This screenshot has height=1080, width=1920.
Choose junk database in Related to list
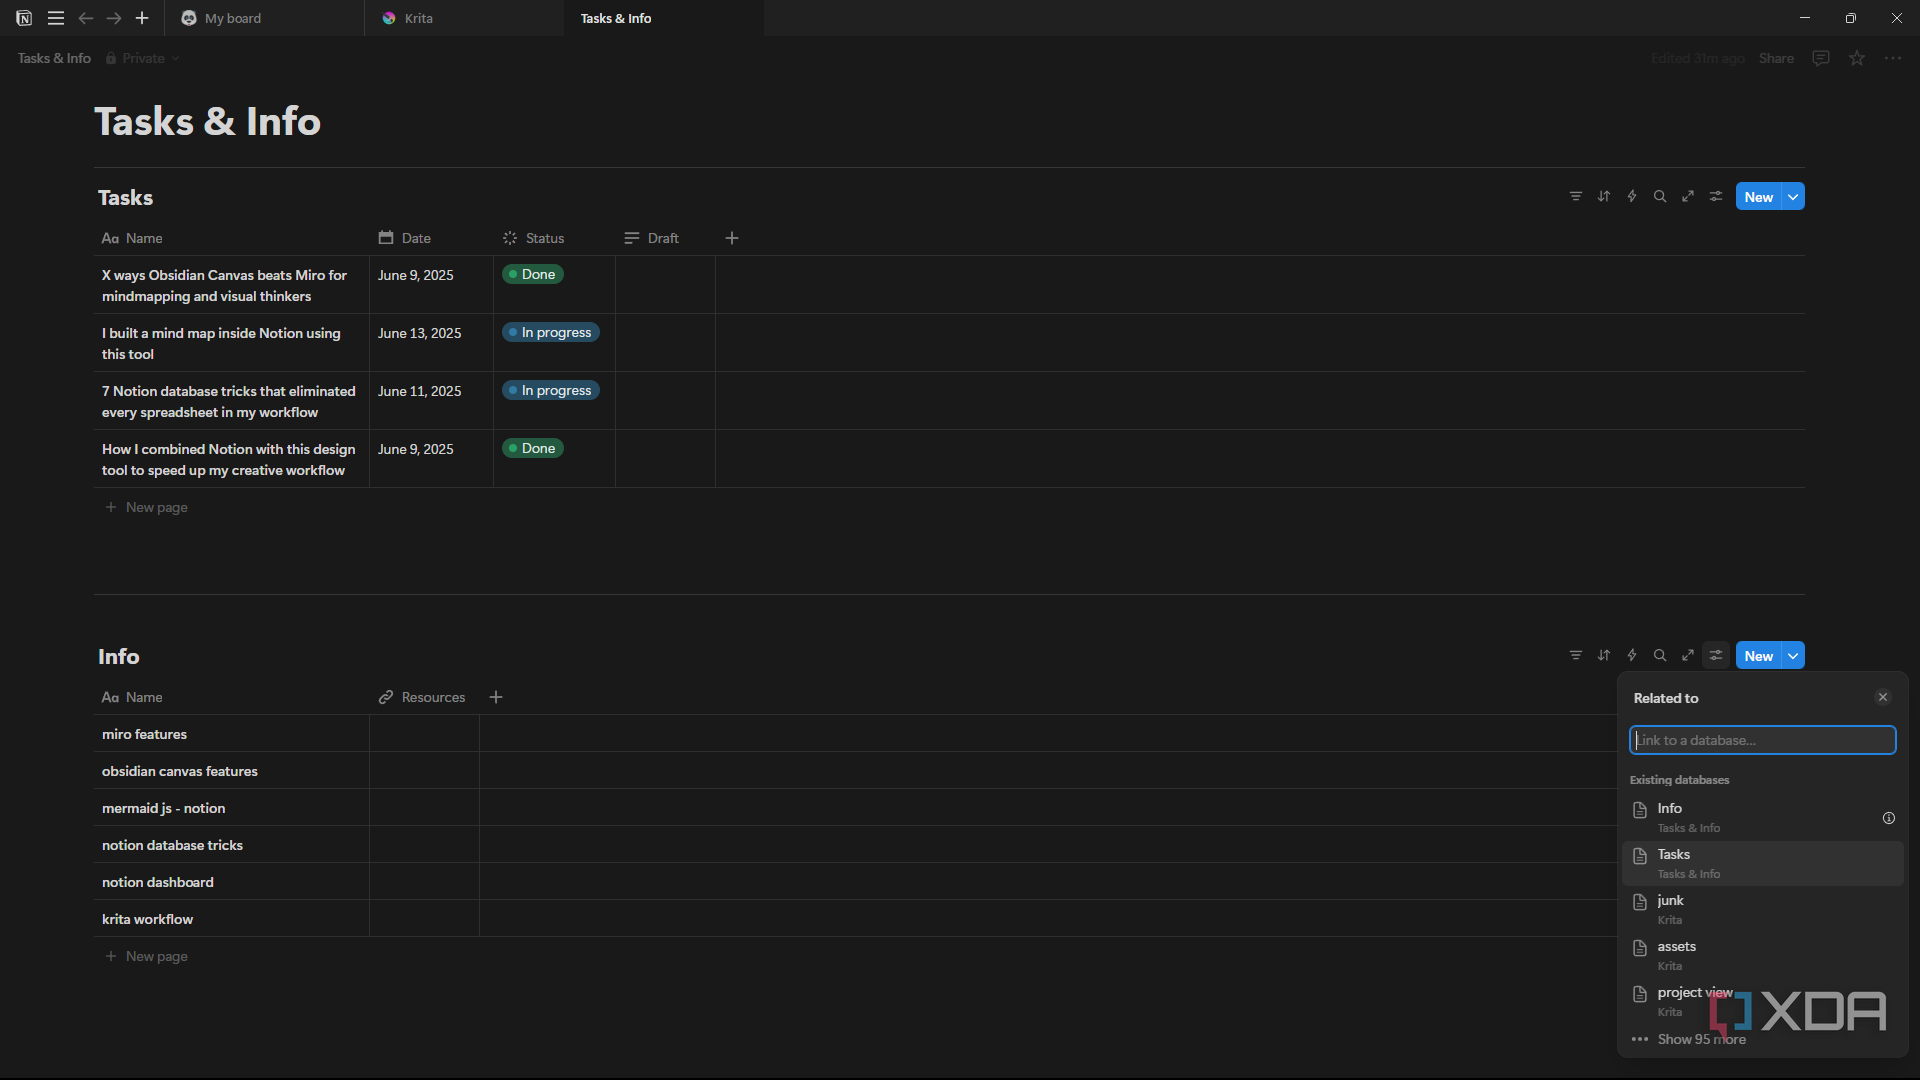(1762, 910)
